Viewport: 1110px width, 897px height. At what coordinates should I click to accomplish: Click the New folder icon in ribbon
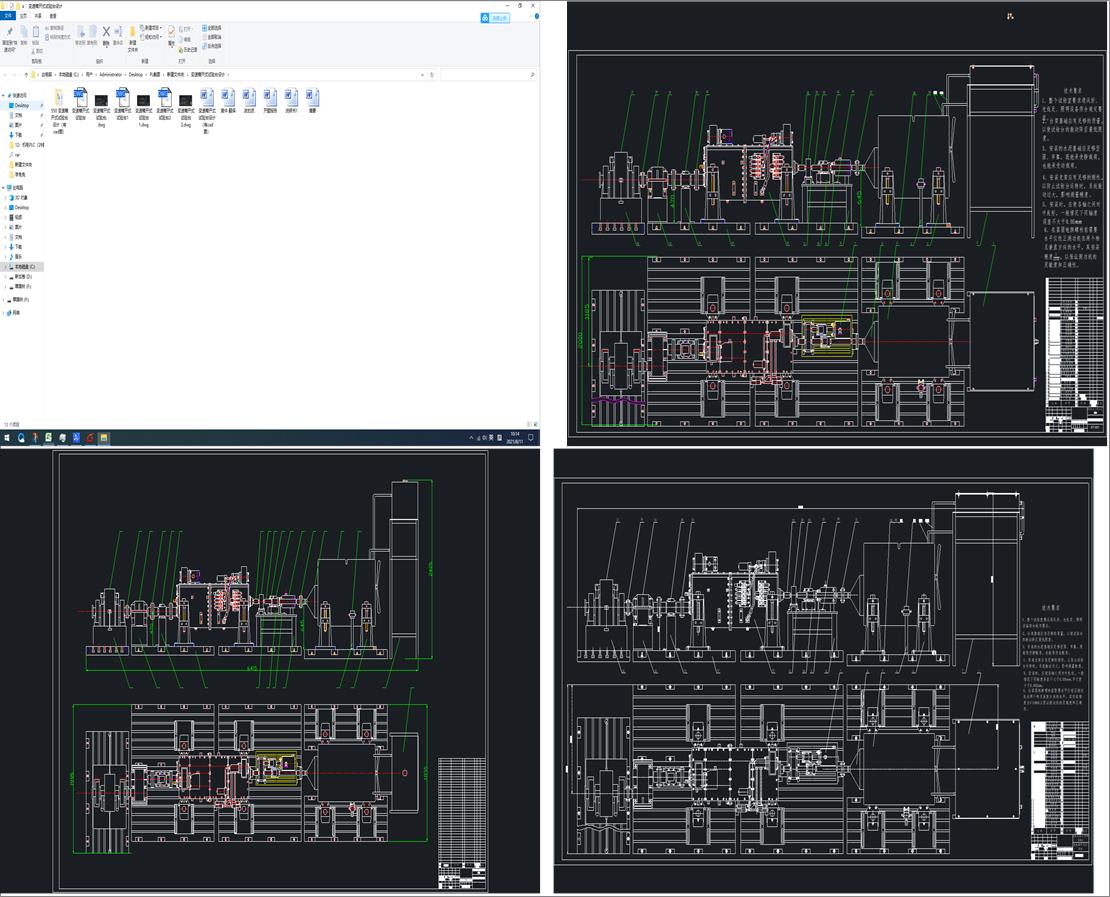132,33
